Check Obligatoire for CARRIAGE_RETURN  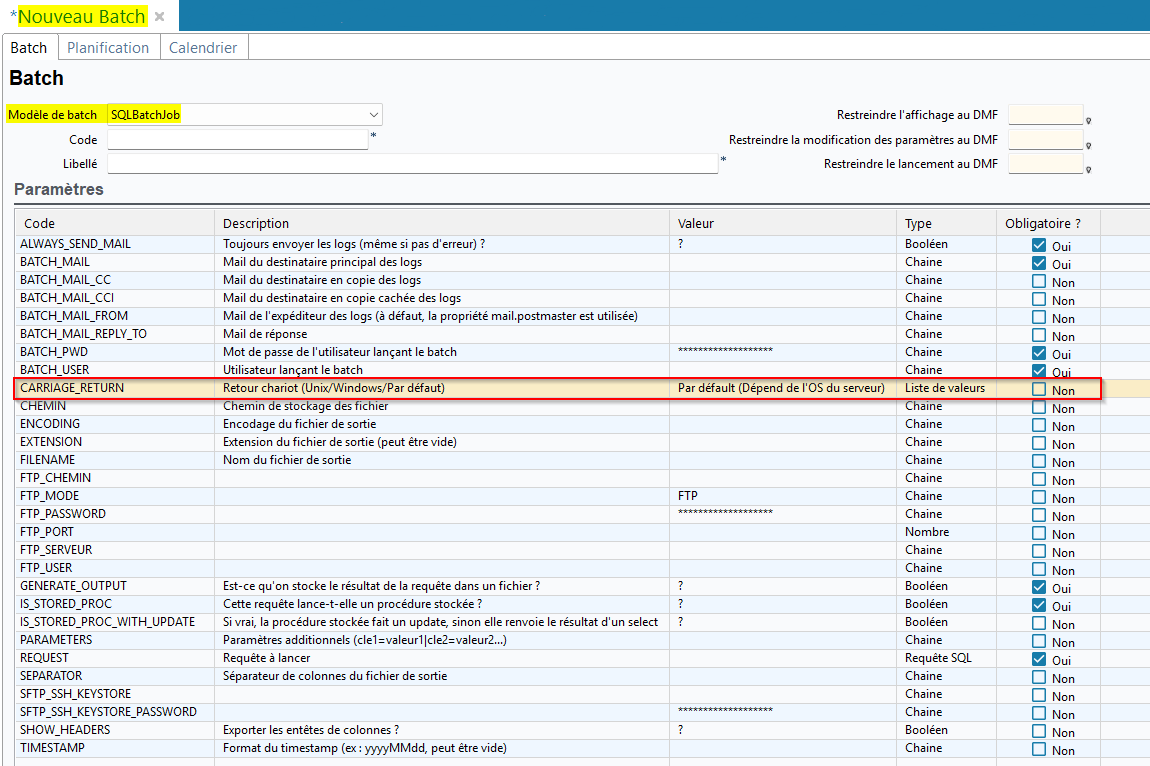pos(1039,389)
